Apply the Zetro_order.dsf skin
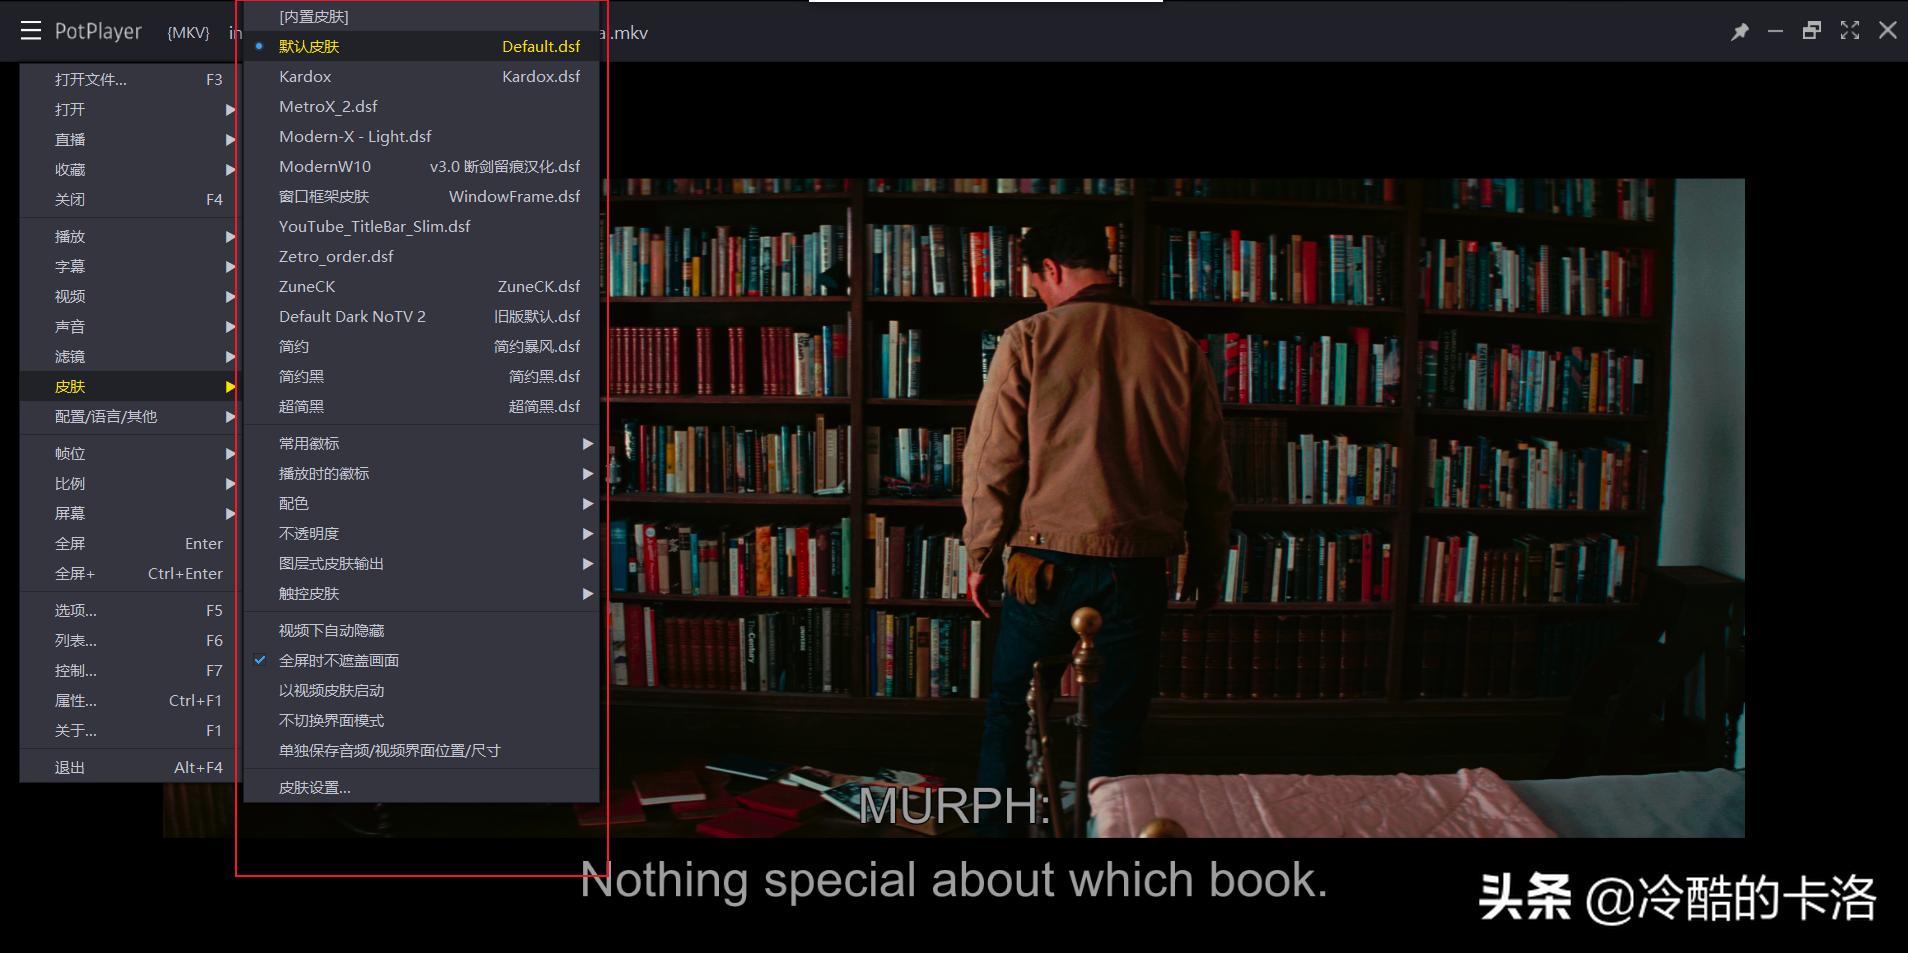Screen dimensions: 1908x953 [x=421, y=256]
